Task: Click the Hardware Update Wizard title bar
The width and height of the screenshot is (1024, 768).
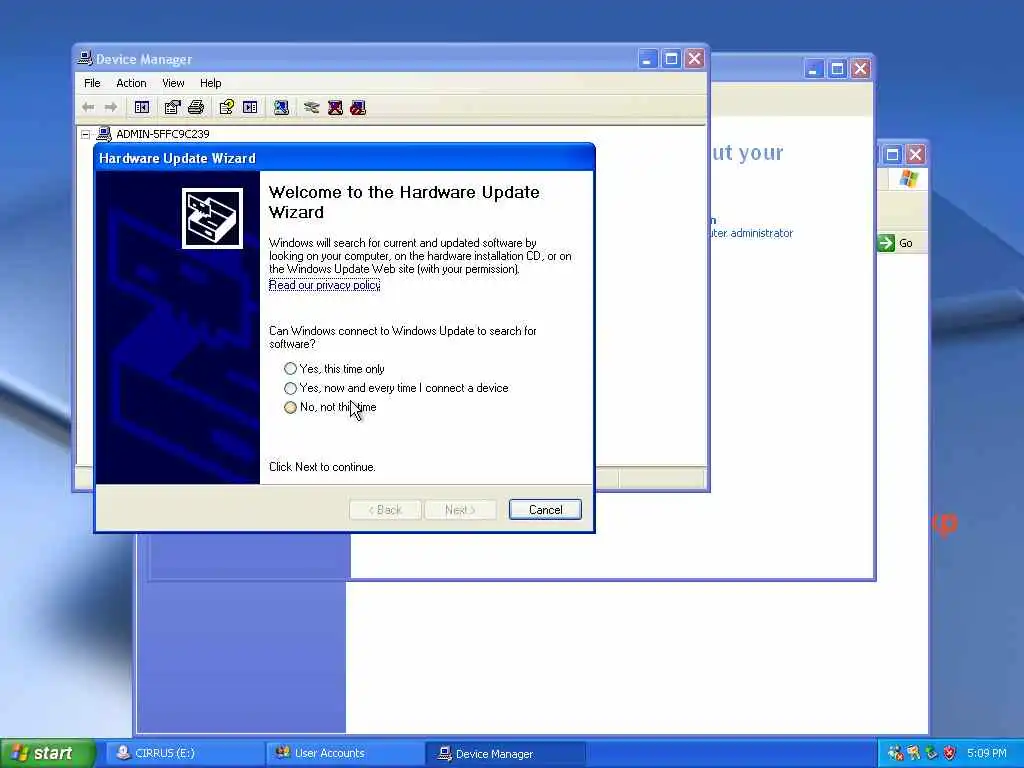Action: pyautogui.click(x=344, y=158)
